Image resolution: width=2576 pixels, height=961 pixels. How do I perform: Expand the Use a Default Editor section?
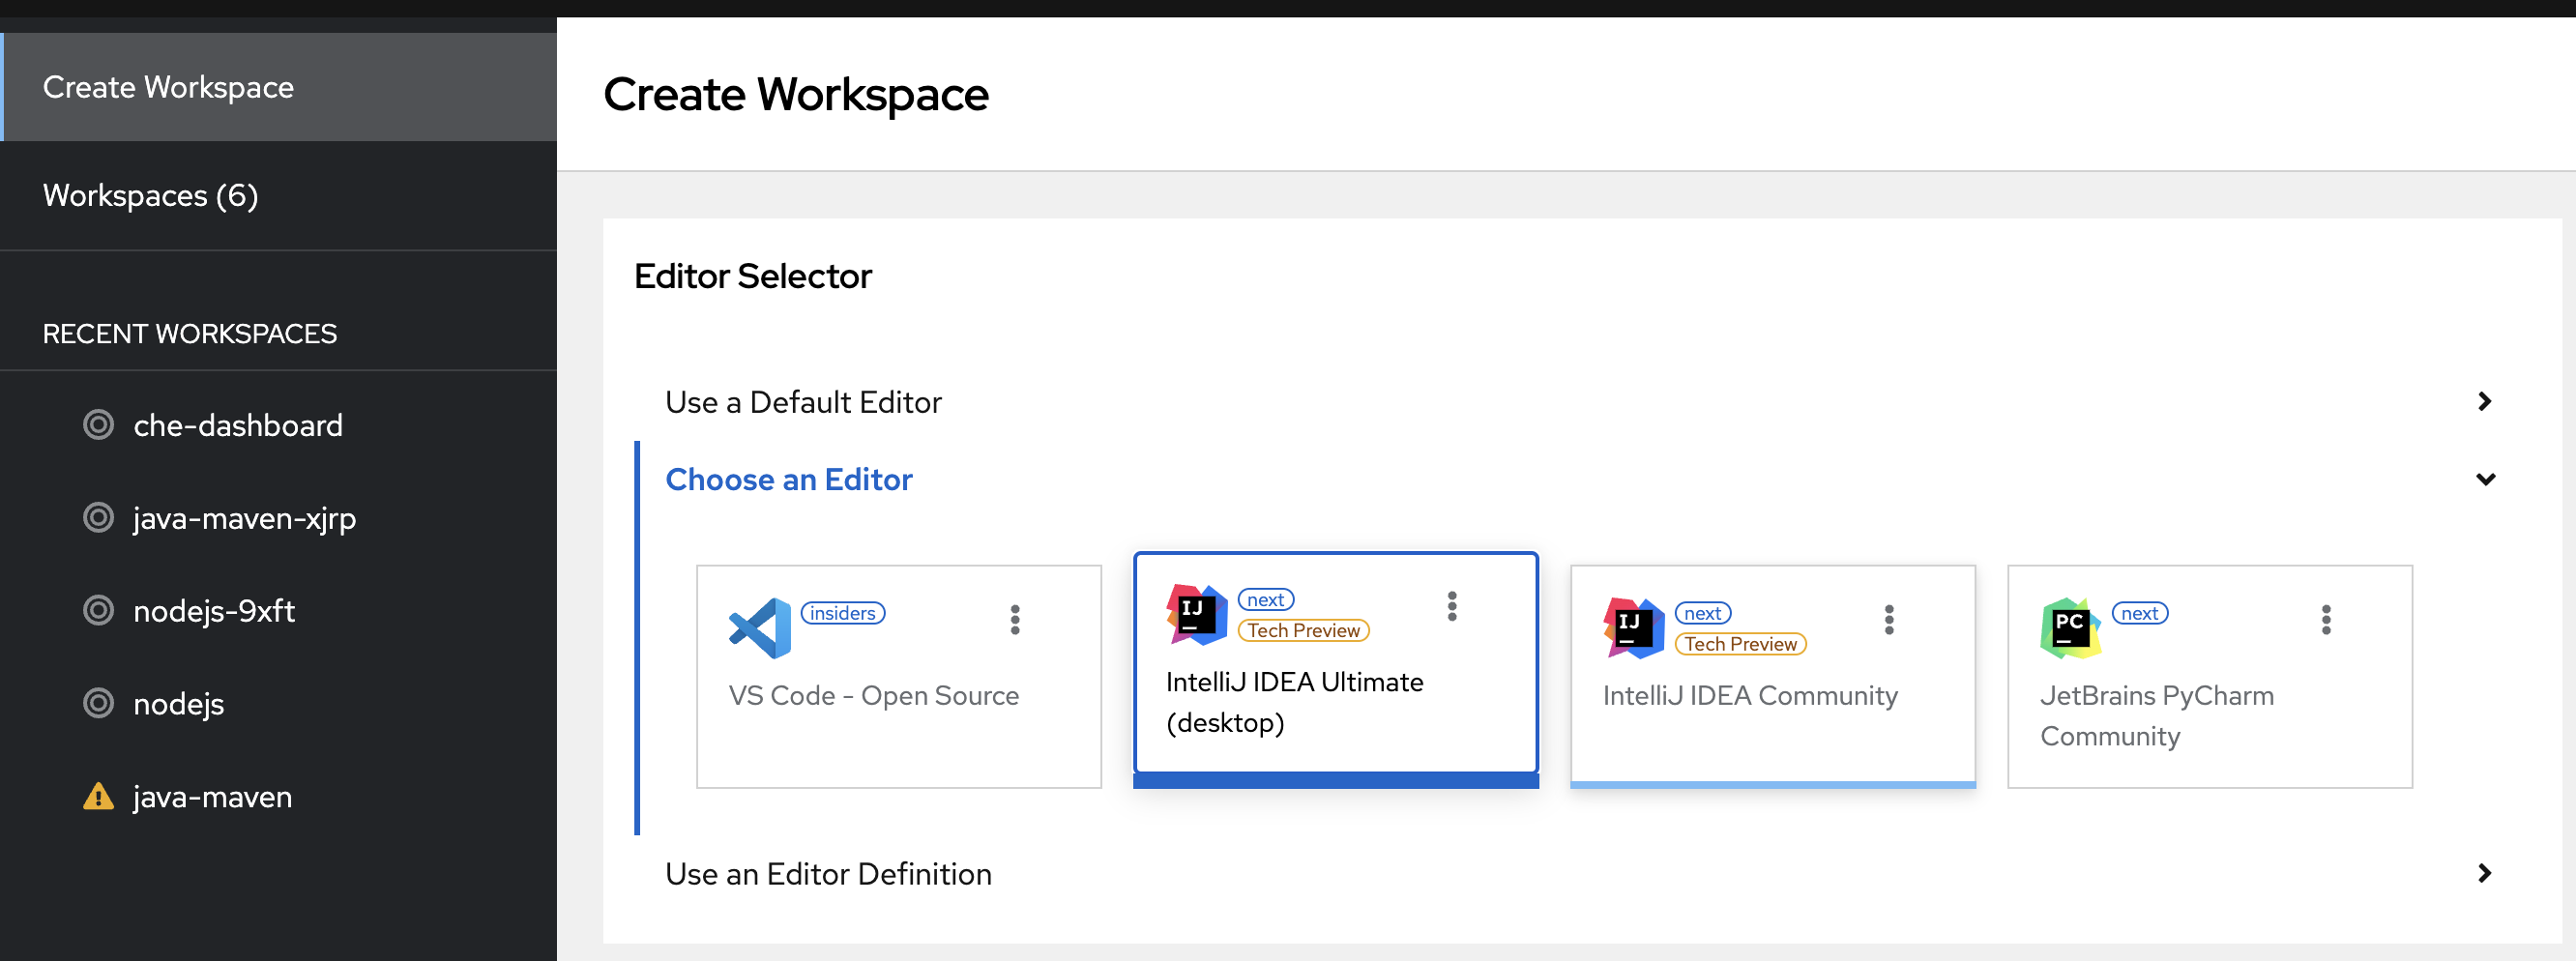2486,401
